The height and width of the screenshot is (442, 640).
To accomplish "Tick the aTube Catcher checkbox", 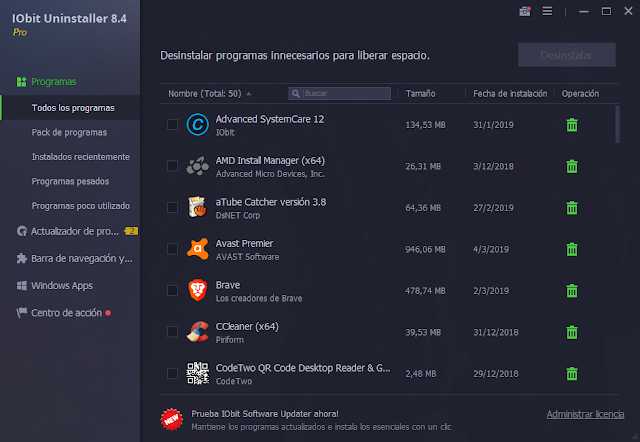I will tap(172, 207).
